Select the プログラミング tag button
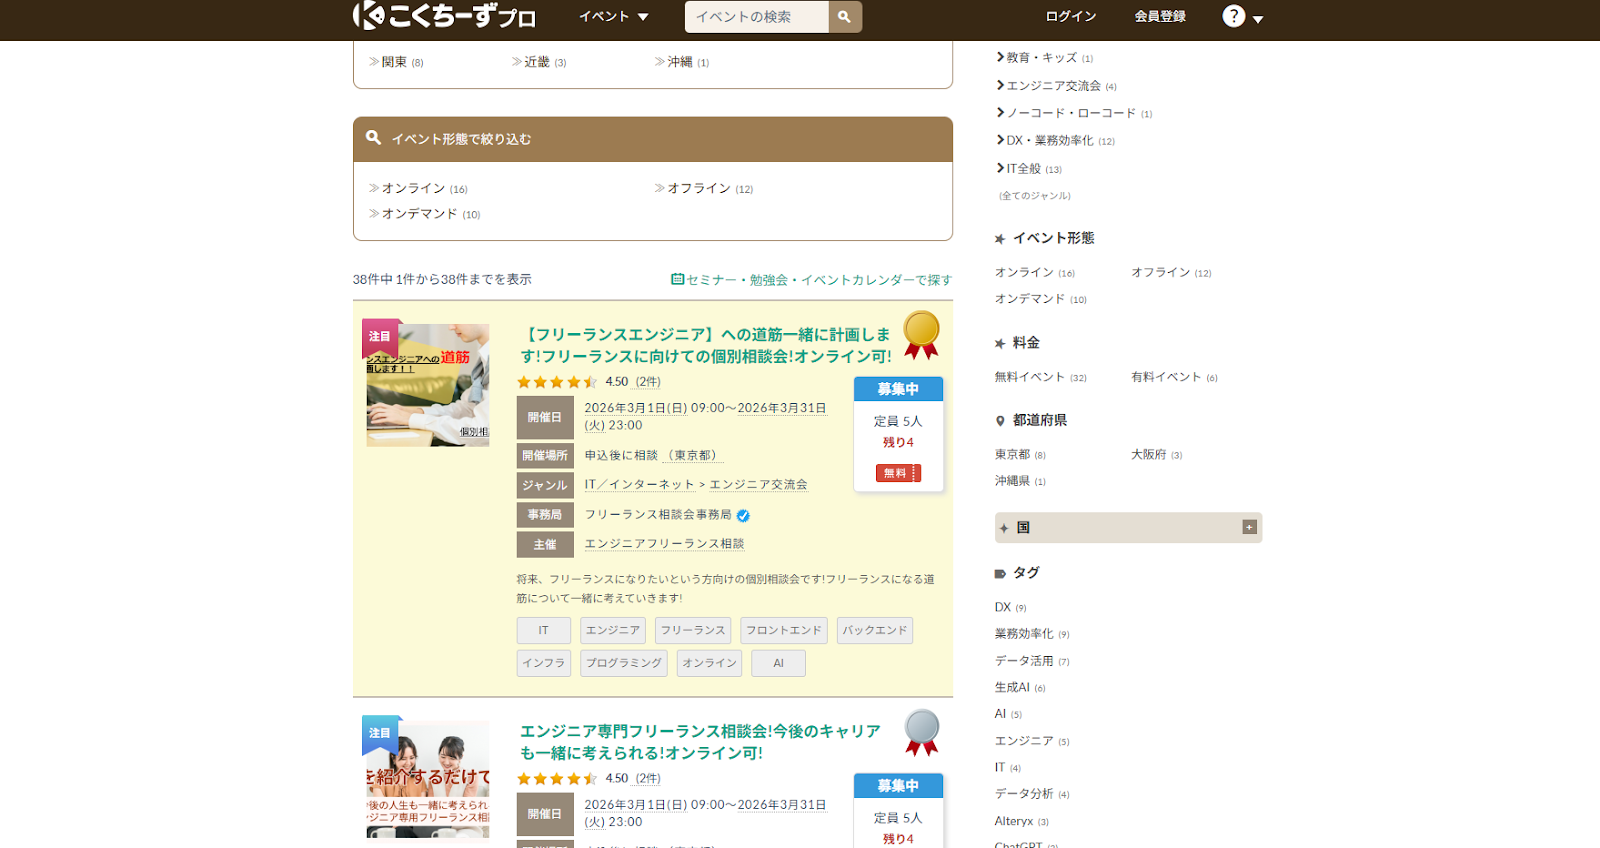This screenshot has height=848, width=1600. (x=624, y=663)
